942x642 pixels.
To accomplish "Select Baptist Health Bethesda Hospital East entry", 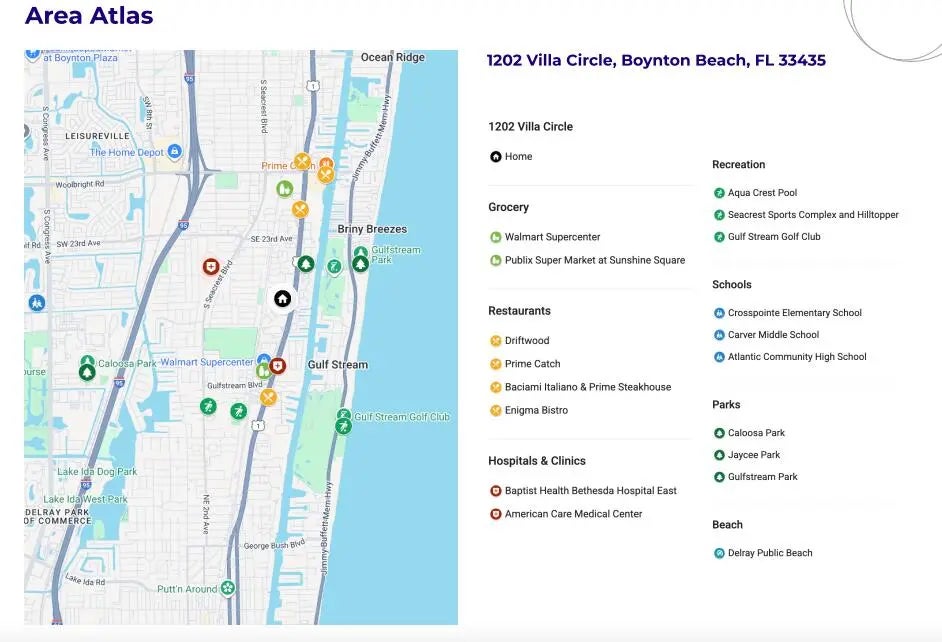I will coord(590,491).
